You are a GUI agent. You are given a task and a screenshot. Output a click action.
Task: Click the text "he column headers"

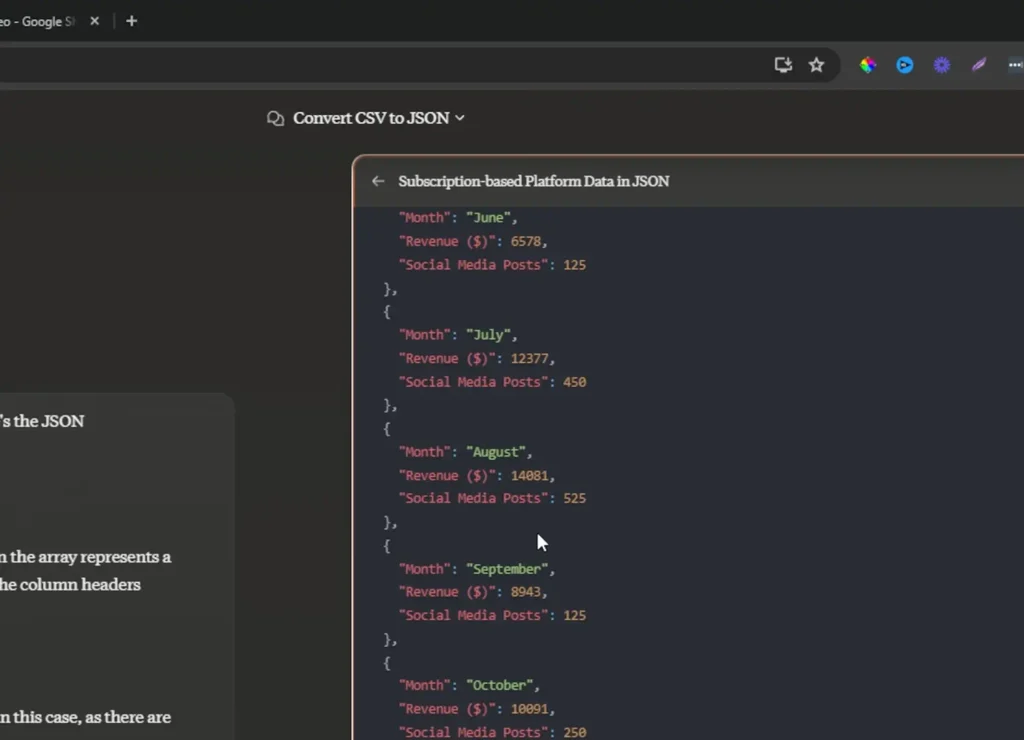pyautogui.click(x=70, y=585)
